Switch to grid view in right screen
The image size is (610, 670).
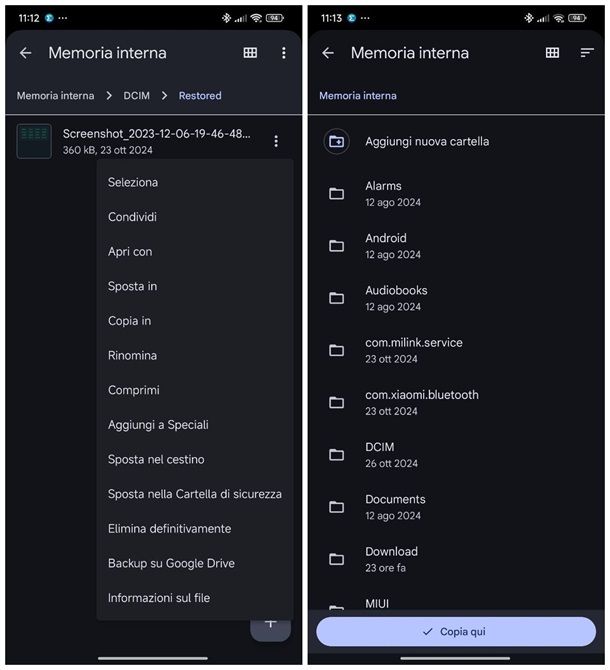tap(552, 53)
